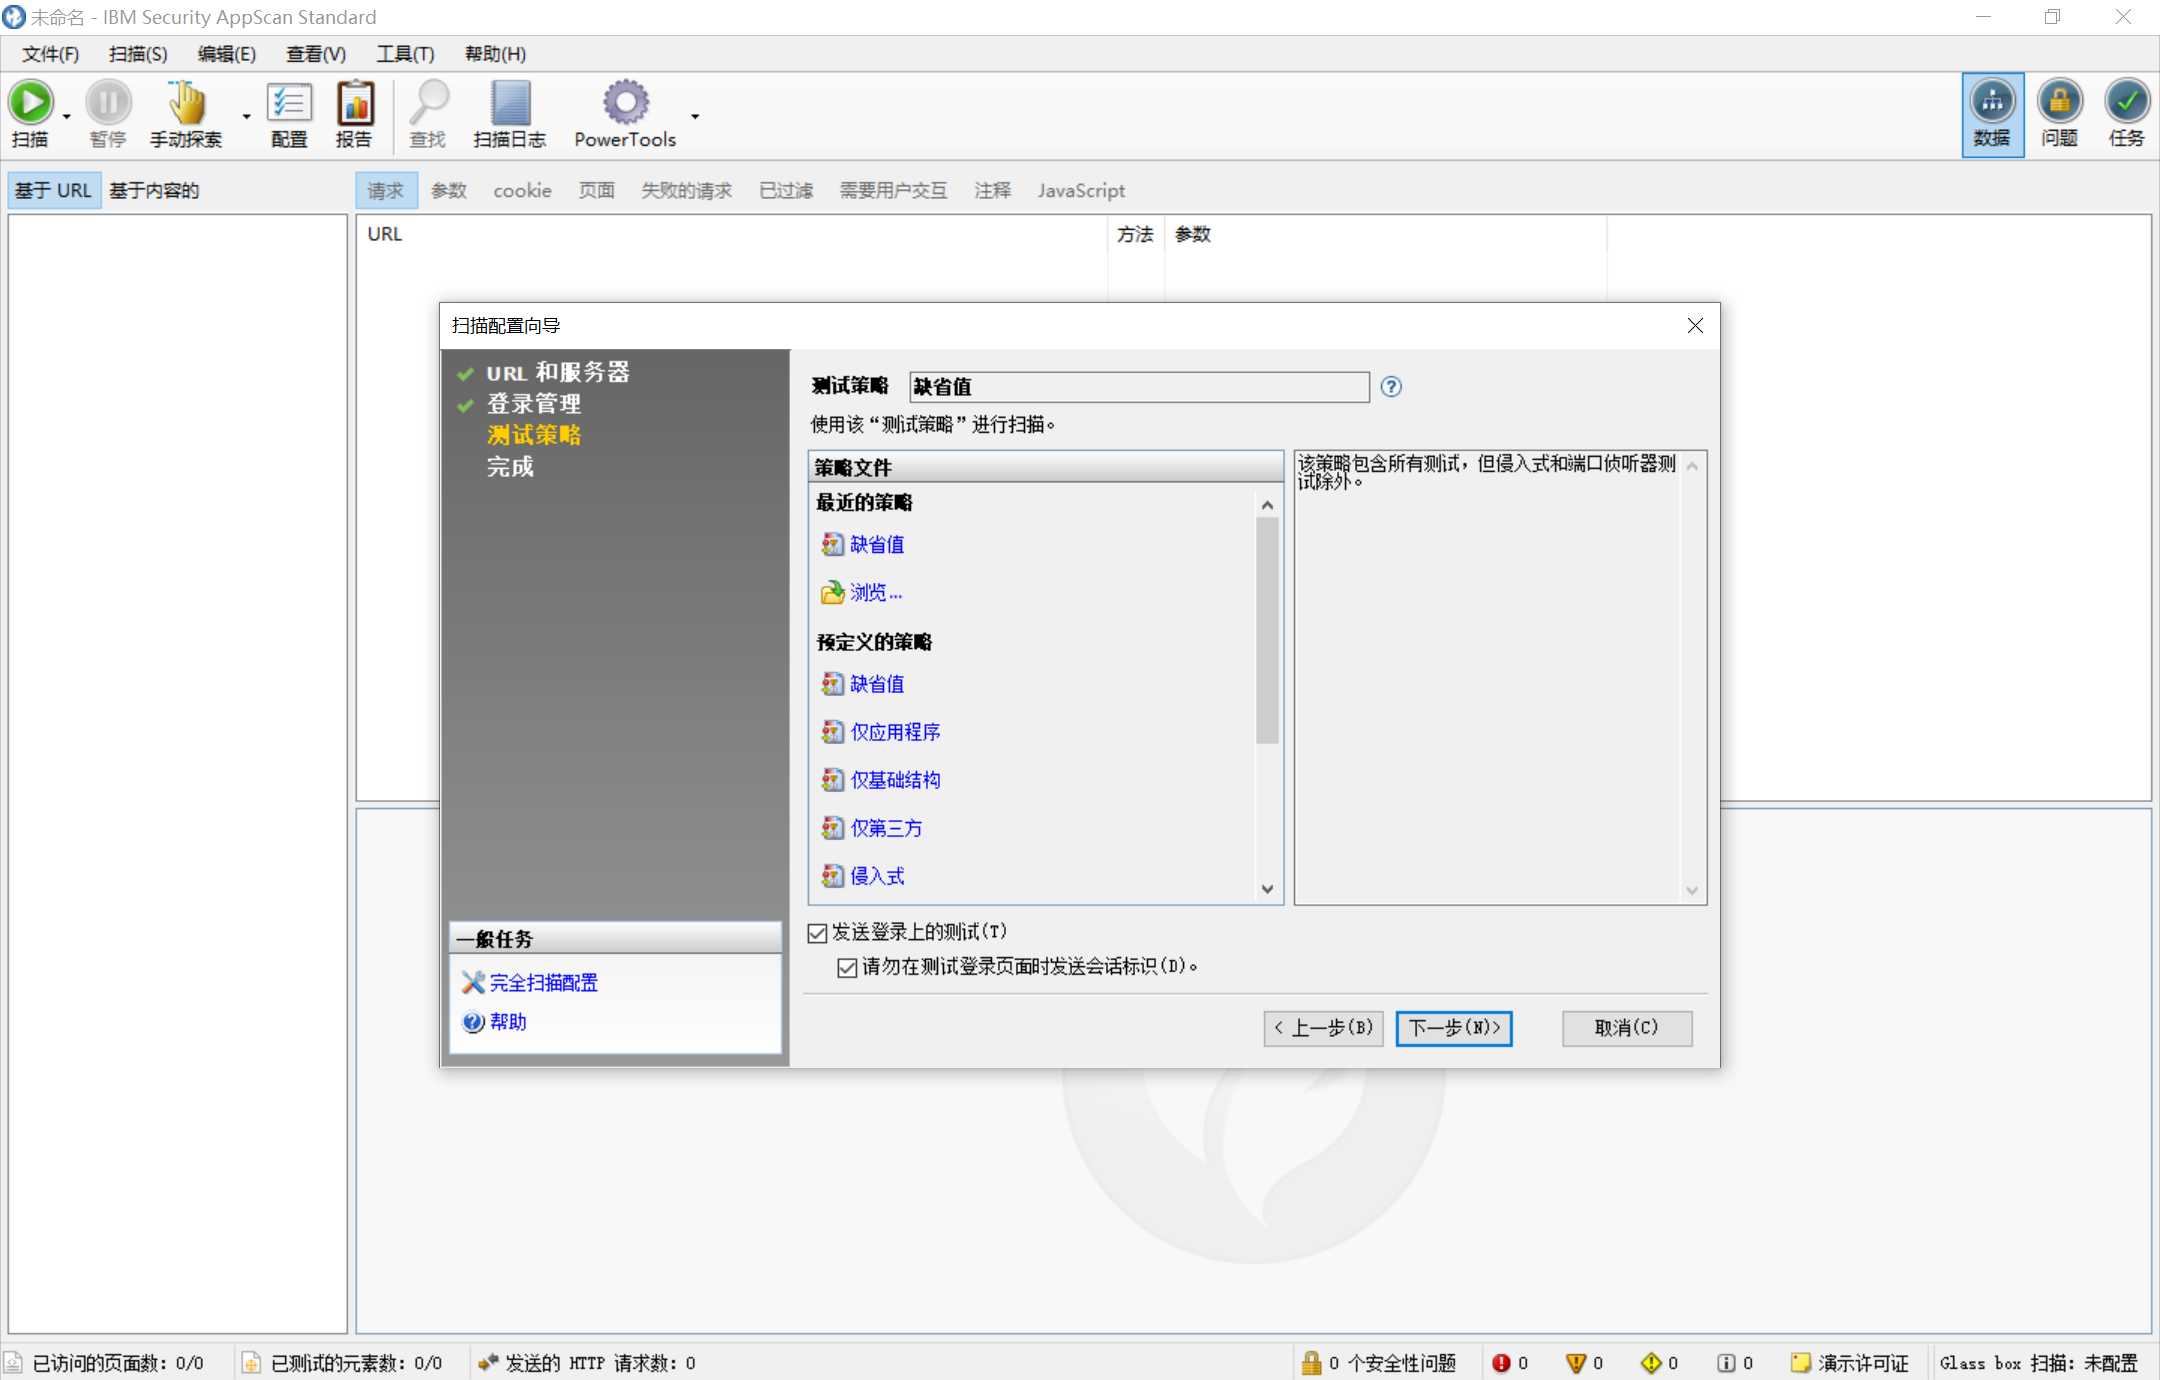
Task: Click the 下一步(N)> button
Action: (1454, 1028)
